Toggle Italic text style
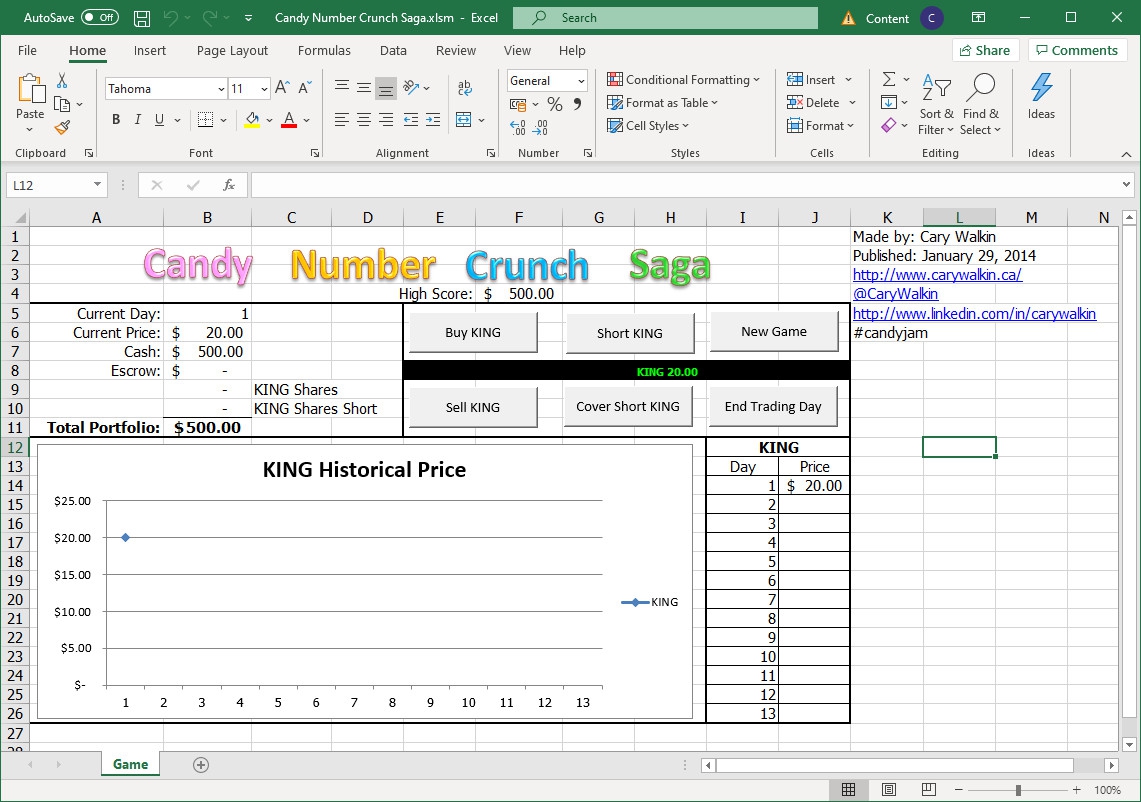The image size is (1141, 802). tap(138, 120)
